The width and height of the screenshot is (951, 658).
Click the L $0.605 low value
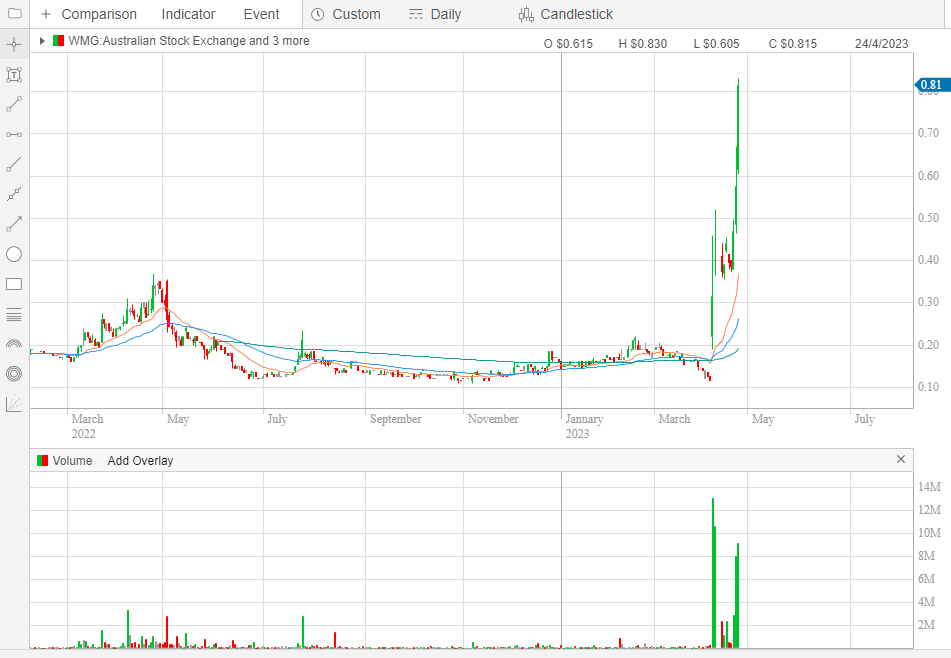click(717, 44)
